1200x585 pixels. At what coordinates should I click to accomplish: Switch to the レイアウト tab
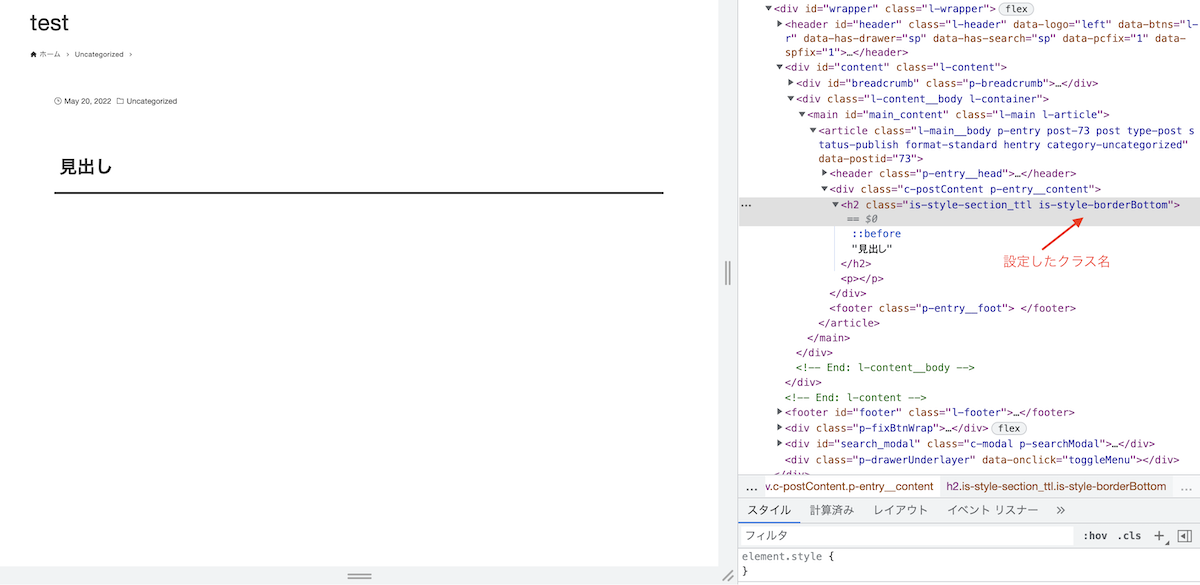[900, 510]
